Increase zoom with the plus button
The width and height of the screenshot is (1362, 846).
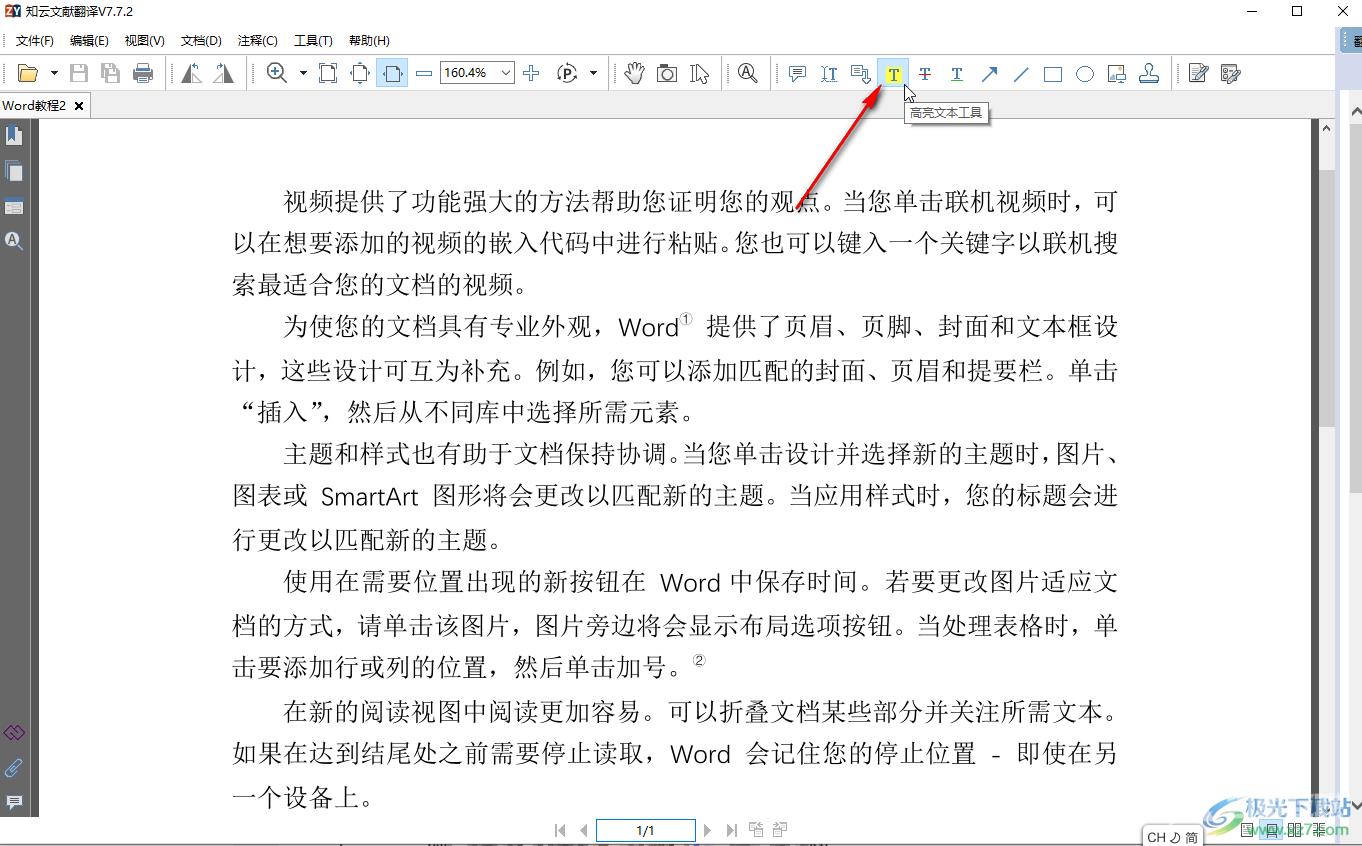pyautogui.click(x=531, y=73)
